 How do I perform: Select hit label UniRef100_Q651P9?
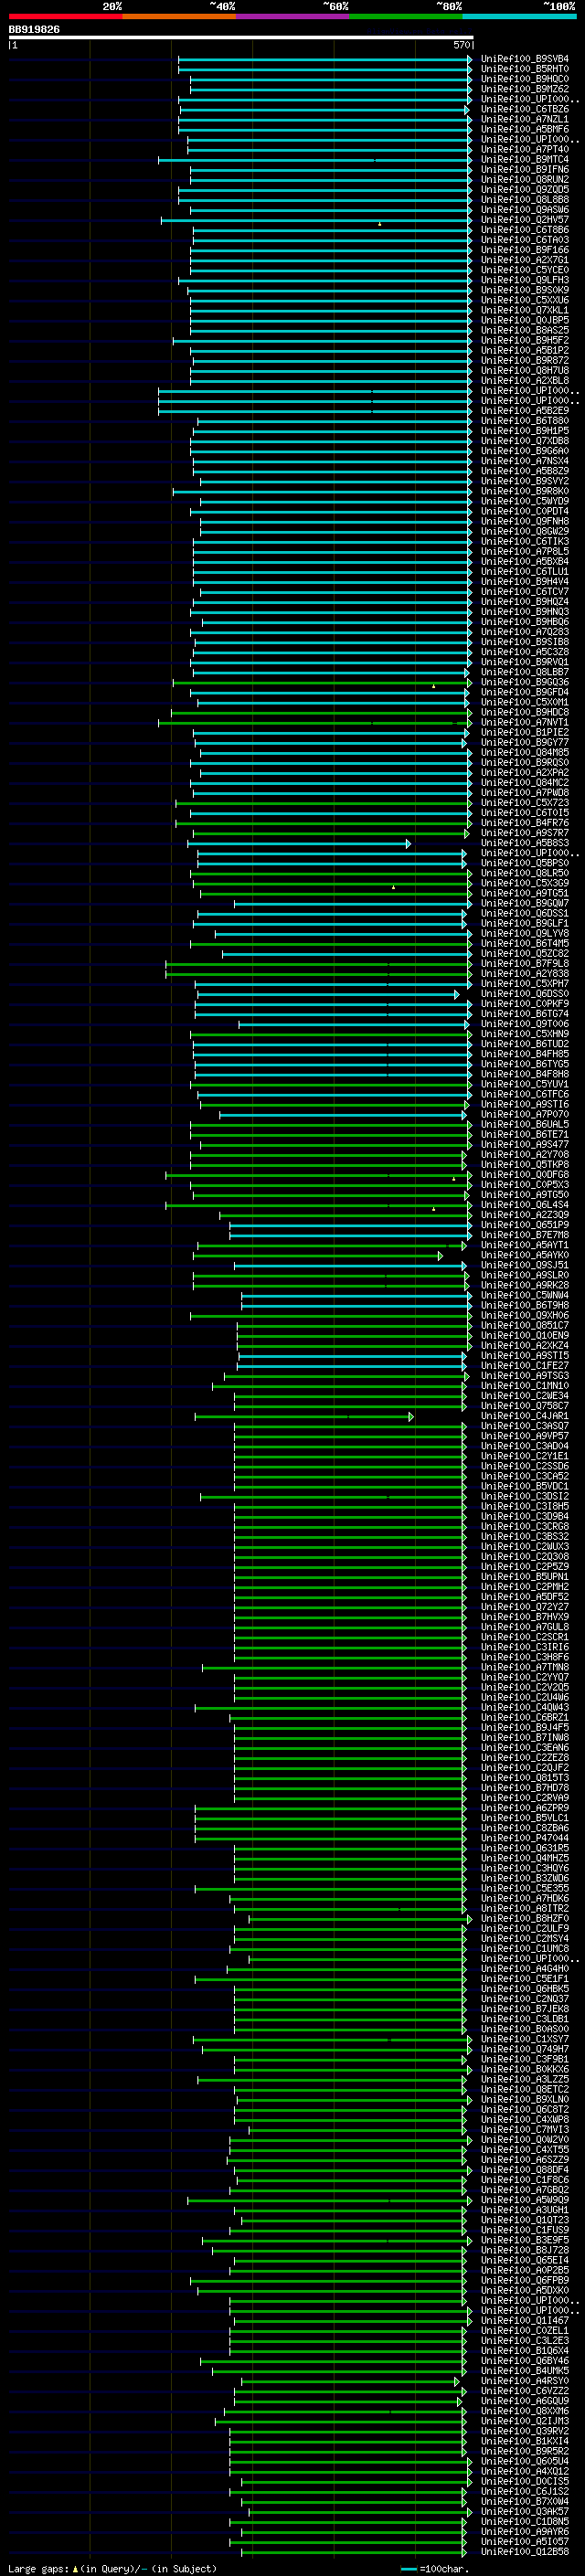tap(525, 1225)
